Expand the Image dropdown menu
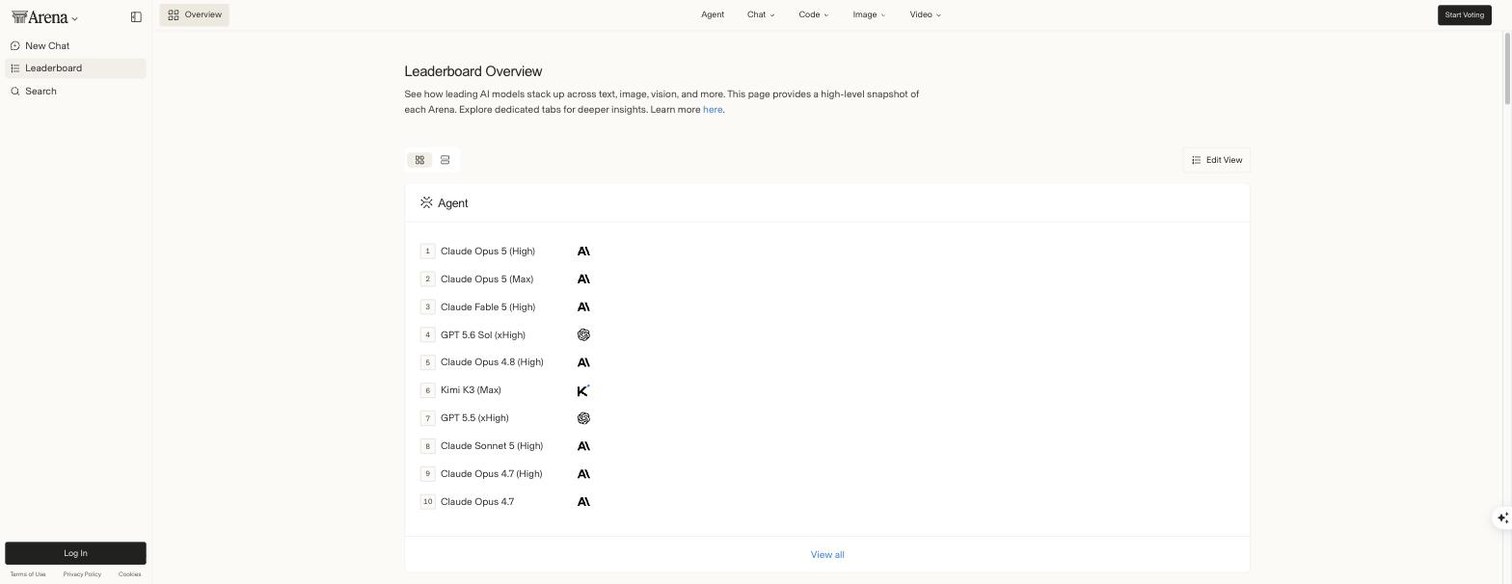Image resolution: width=1512 pixels, height=584 pixels. pyautogui.click(x=869, y=15)
